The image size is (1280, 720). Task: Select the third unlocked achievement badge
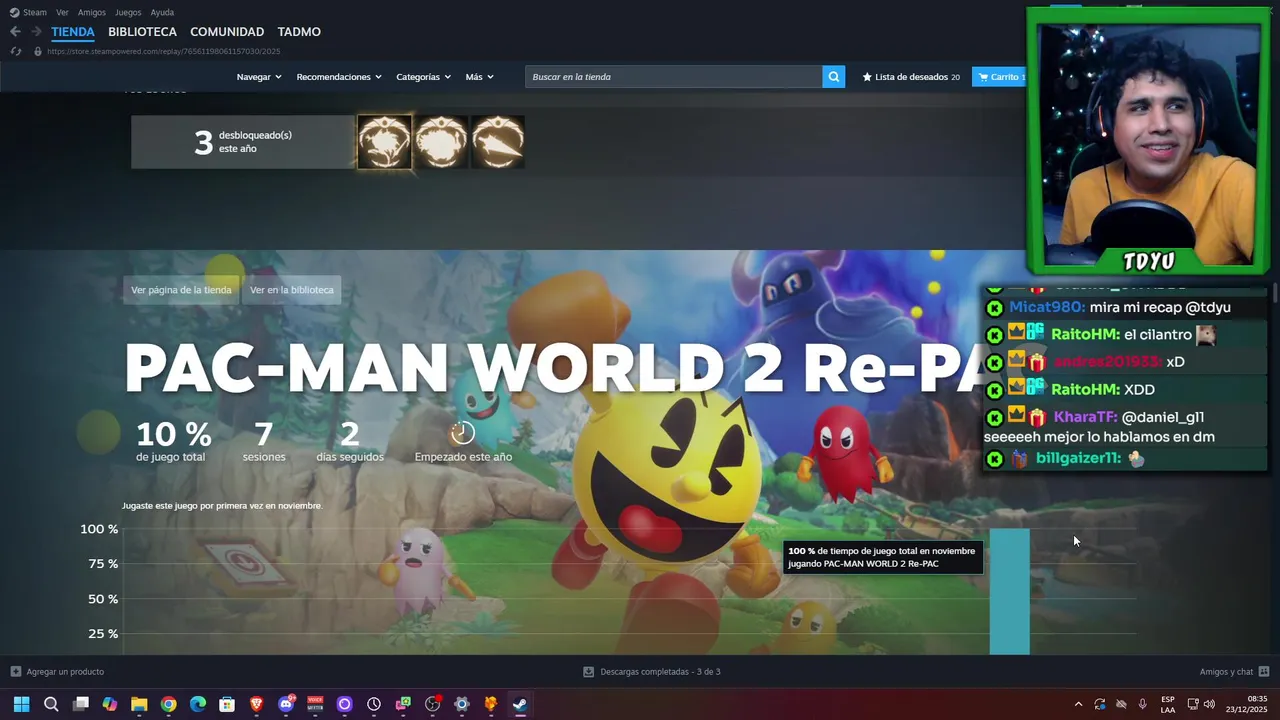click(x=498, y=142)
